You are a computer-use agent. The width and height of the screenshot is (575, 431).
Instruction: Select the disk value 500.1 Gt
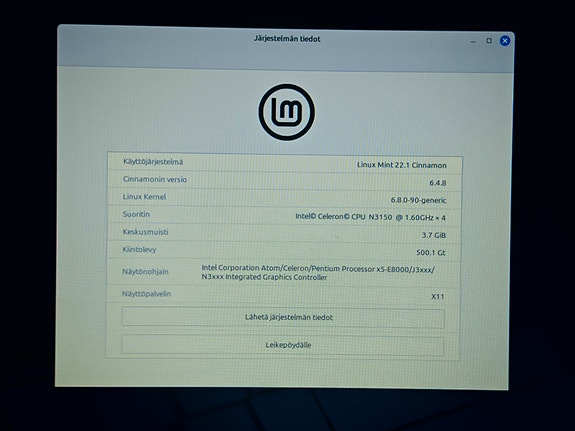pyautogui.click(x=431, y=253)
